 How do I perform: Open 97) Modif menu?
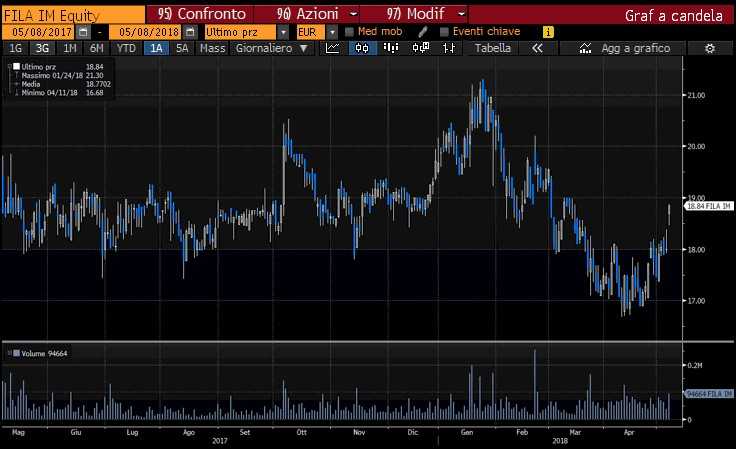415,15
